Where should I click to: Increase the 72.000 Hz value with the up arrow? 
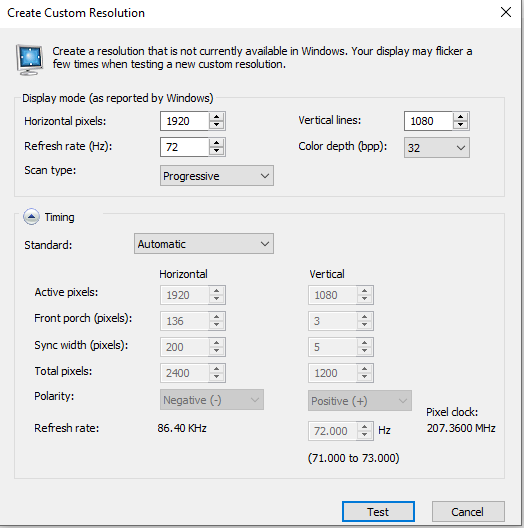(364, 427)
